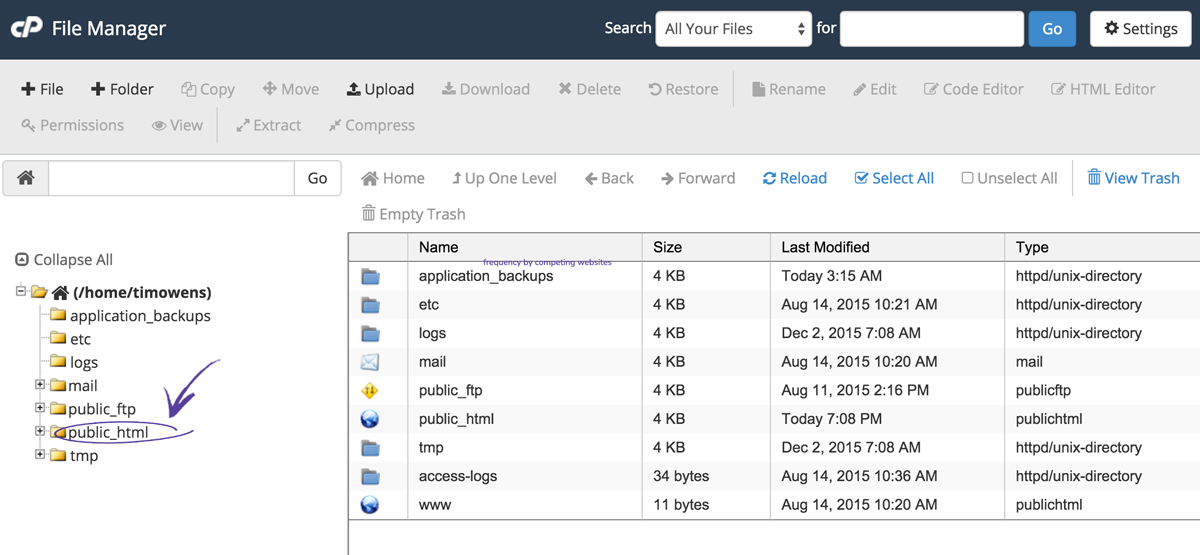Click the Reload icon

pos(769,178)
